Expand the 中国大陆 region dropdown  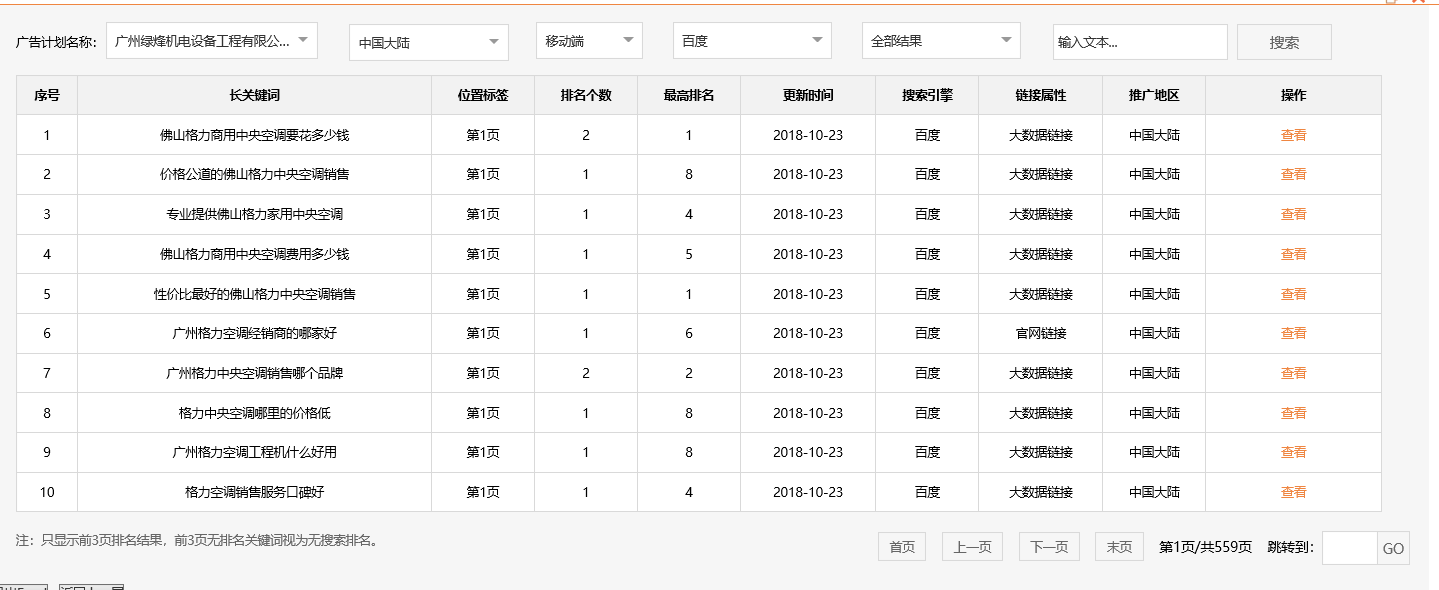pyautogui.click(x=428, y=41)
